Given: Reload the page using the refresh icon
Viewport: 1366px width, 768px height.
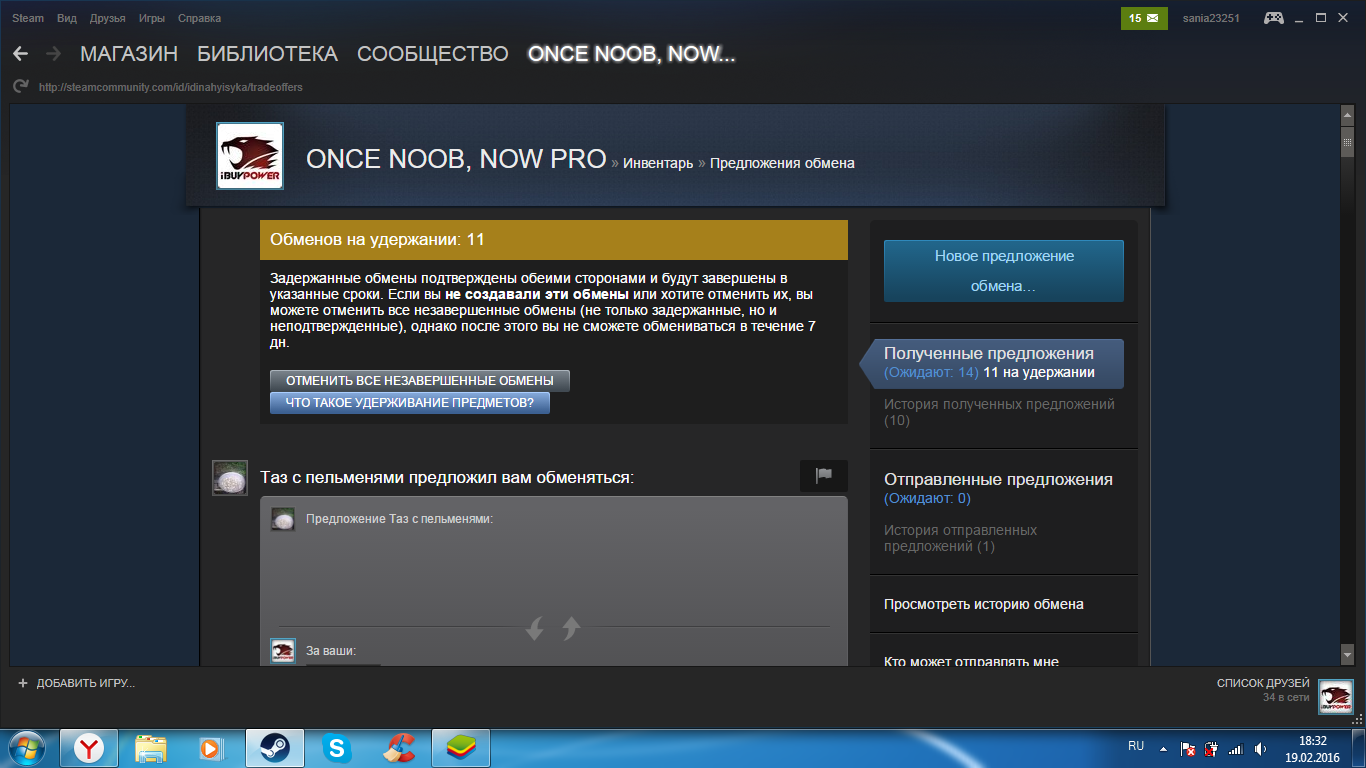Looking at the screenshot, I should 20,87.
